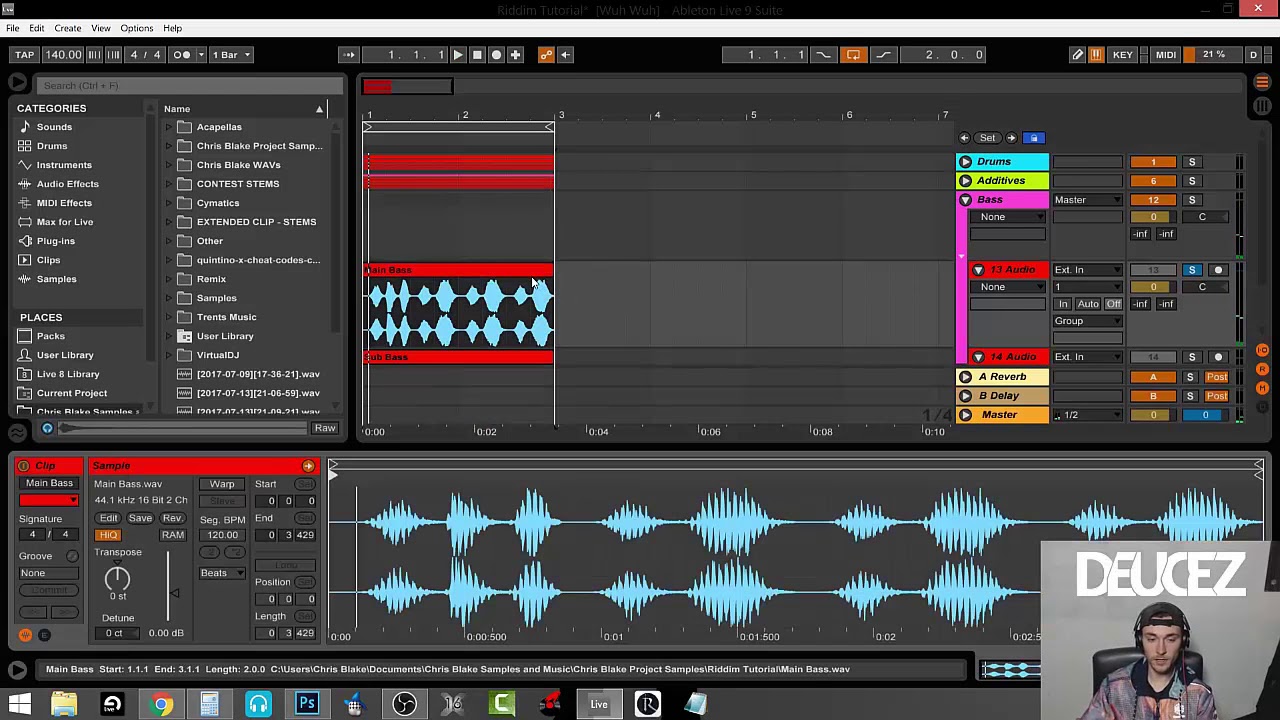Switch to Session view selector icon
The image size is (1280, 720).
click(1262, 106)
